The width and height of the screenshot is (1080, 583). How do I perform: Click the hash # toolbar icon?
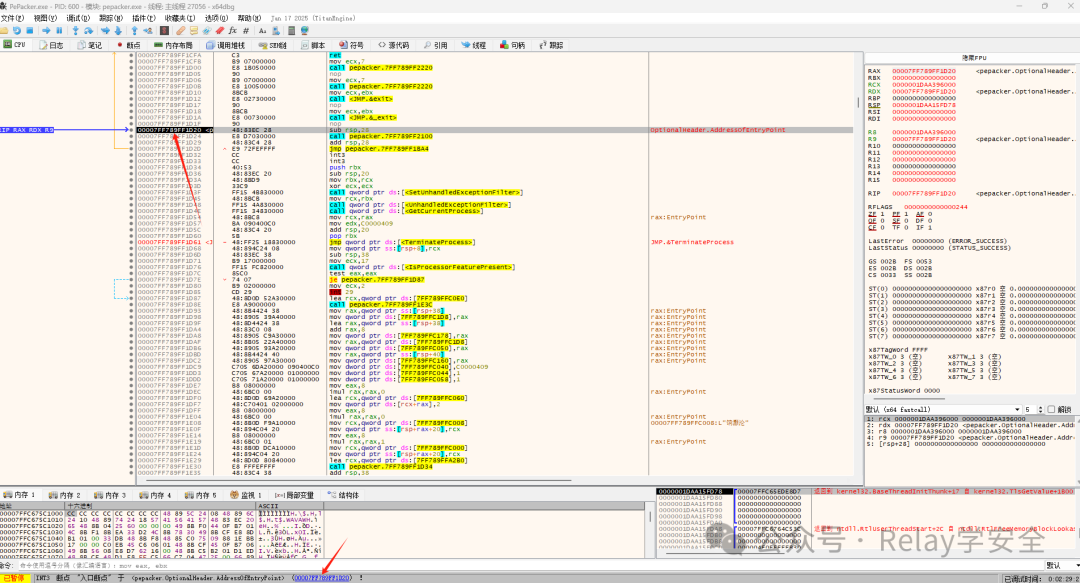click(246, 30)
